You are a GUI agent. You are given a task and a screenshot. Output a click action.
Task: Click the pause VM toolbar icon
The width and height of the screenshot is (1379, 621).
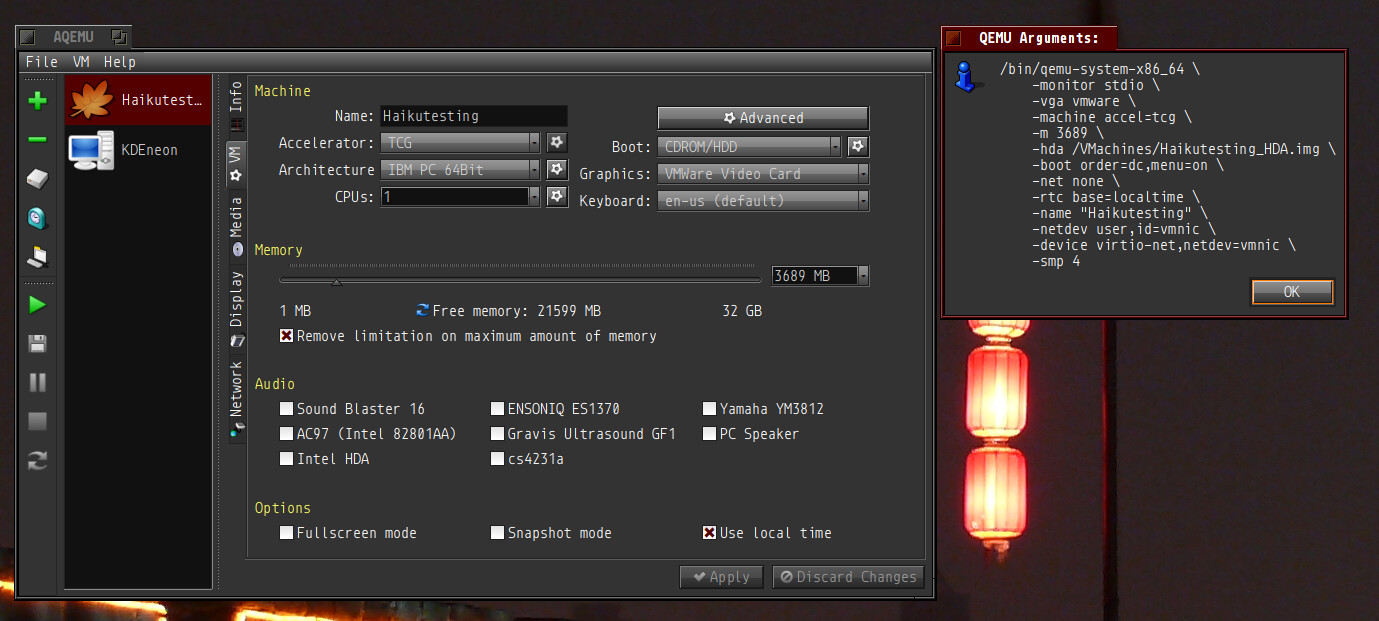click(37, 382)
